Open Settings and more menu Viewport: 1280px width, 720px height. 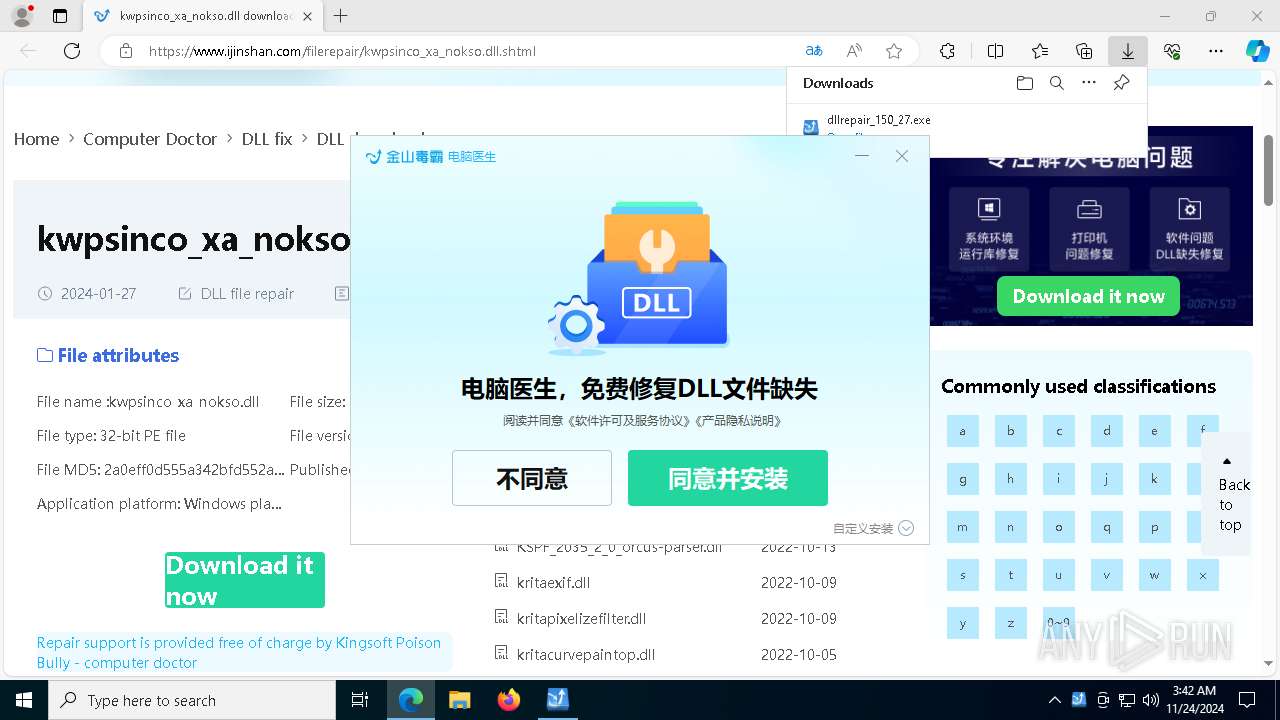coord(1216,51)
